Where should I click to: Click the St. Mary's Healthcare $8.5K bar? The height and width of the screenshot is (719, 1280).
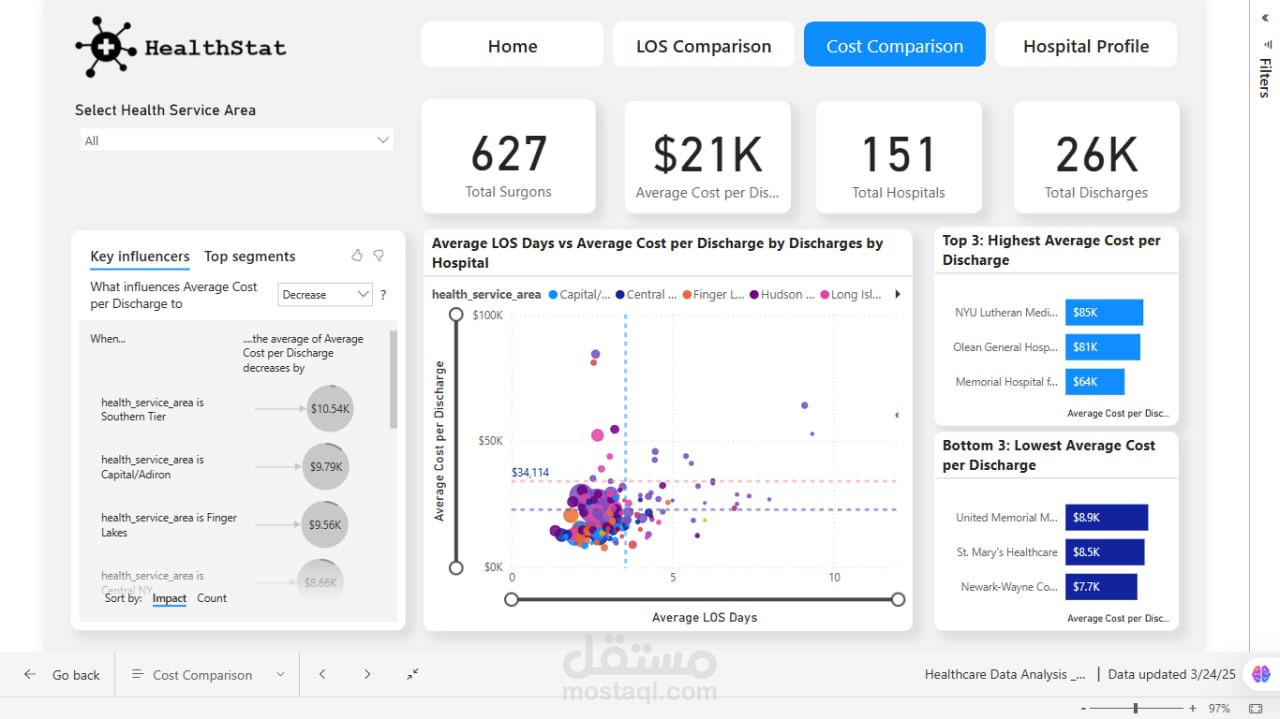[x=1104, y=552]
